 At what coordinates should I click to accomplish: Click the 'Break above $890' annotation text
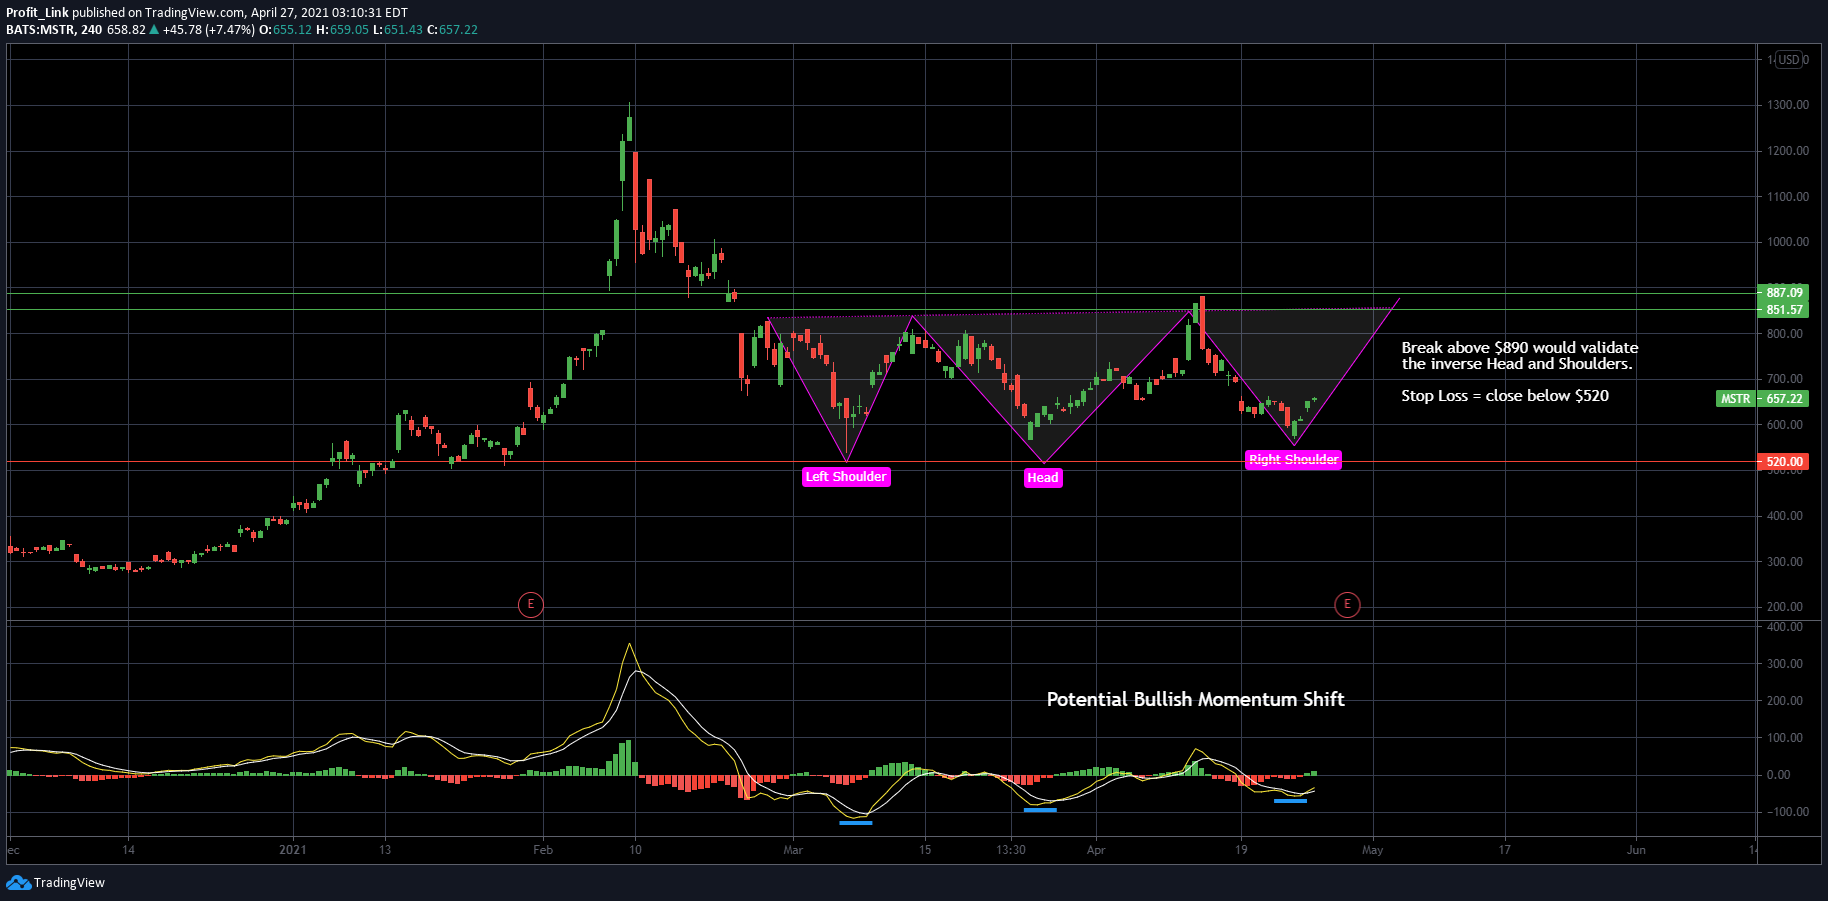[x=1519, y=356]
